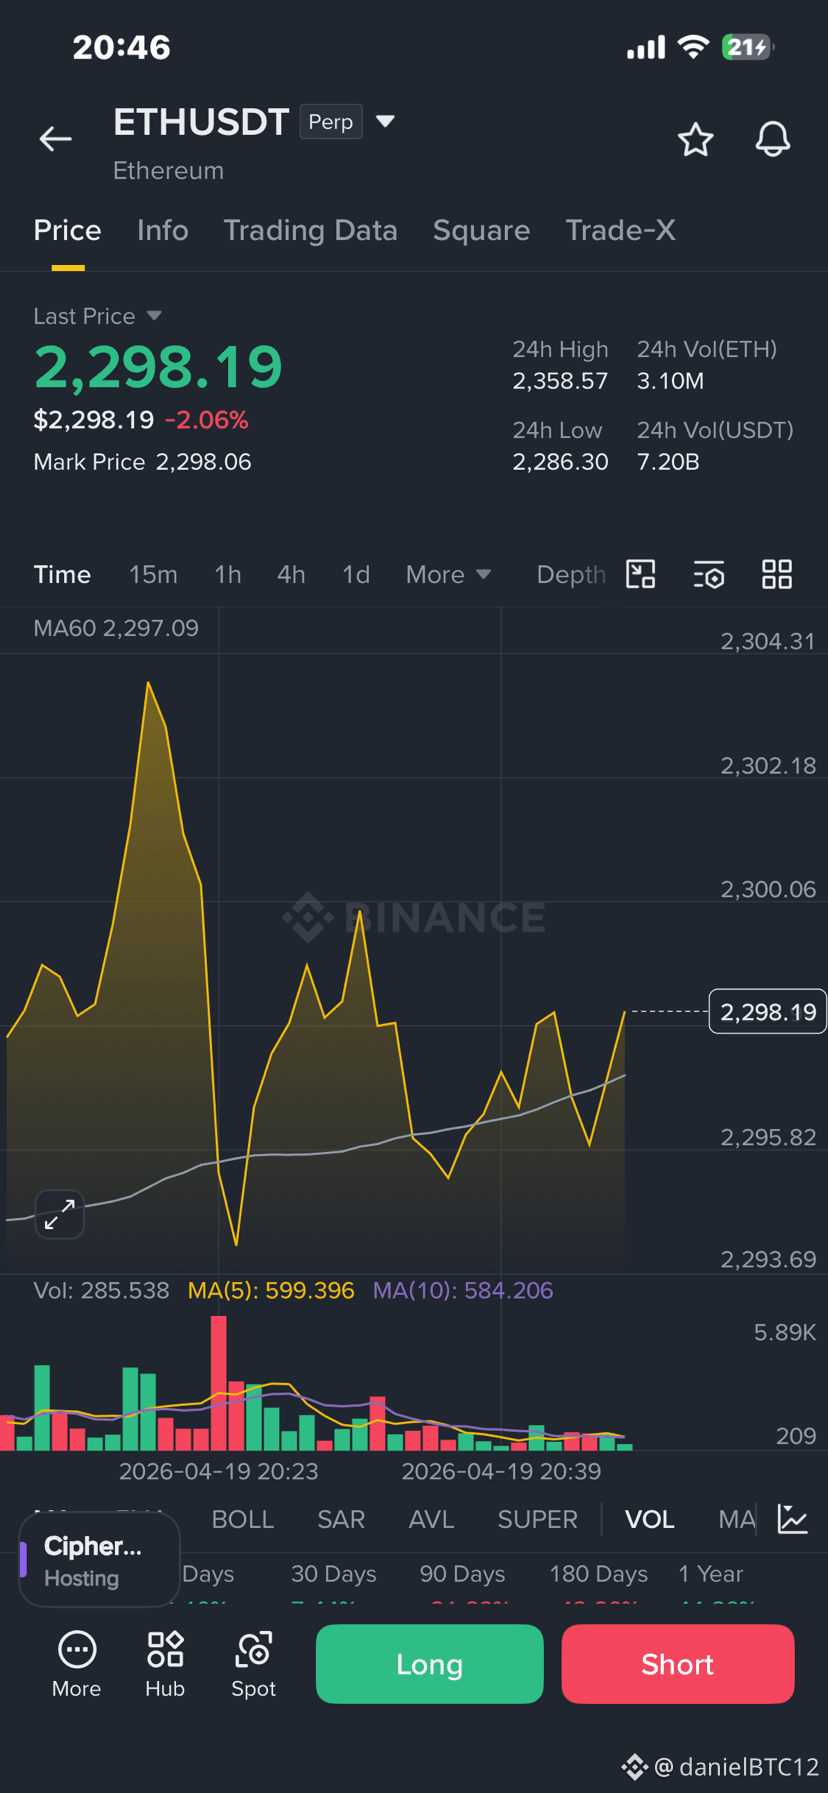Screen dimensions: 828x1793
Task: Open the four-square grid icon
Action: 777,574
